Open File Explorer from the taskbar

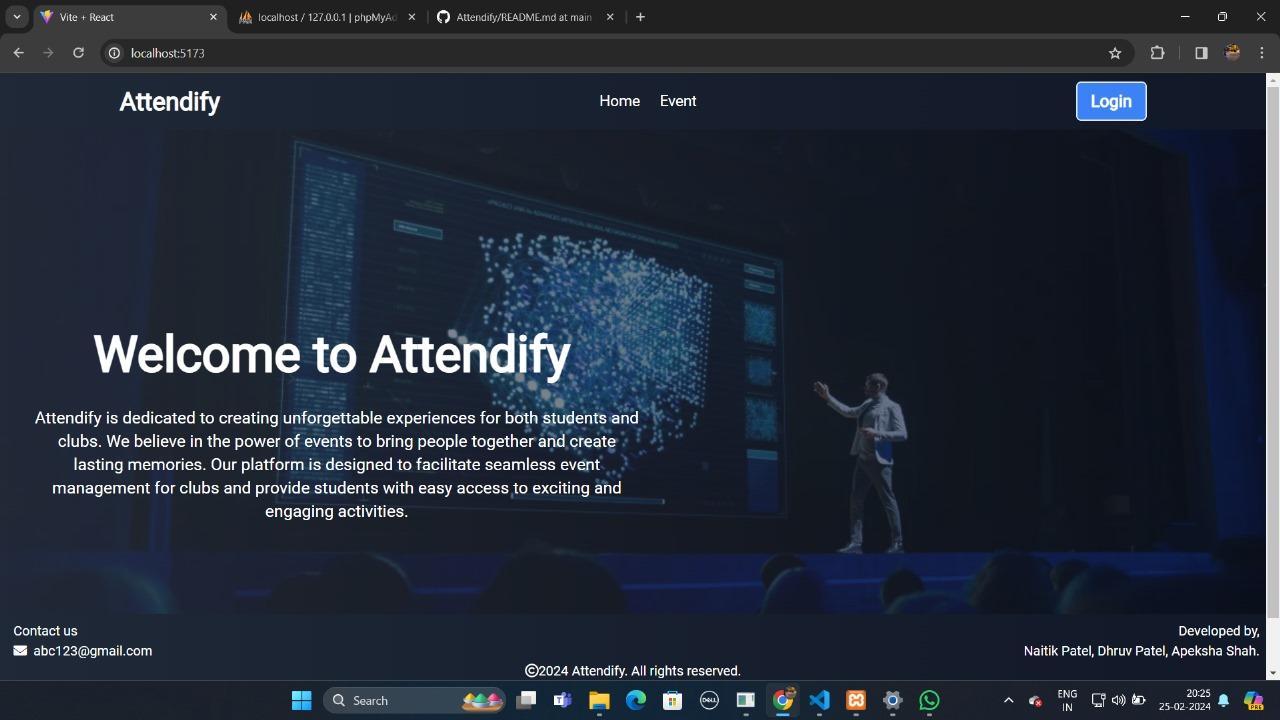[599, 700]
